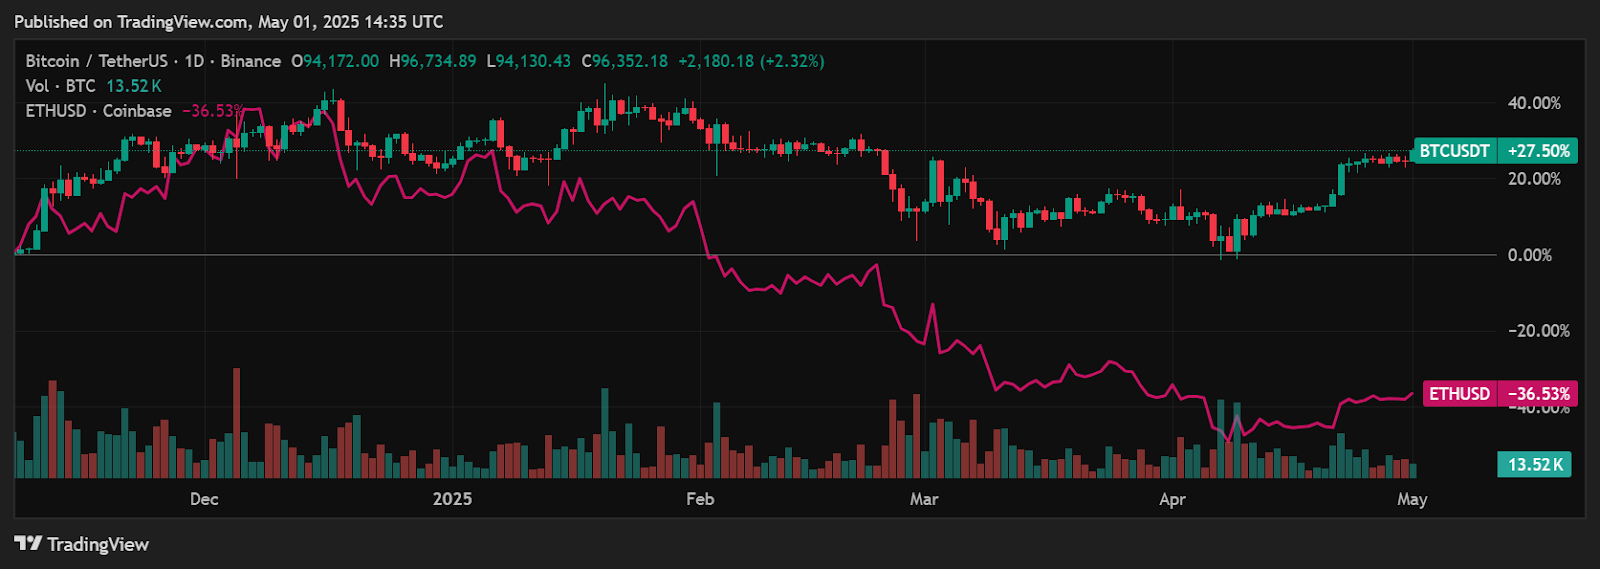1600x569 pixels.
Task: Click the 40.00% price axis label
Action: click(1534, 103)
